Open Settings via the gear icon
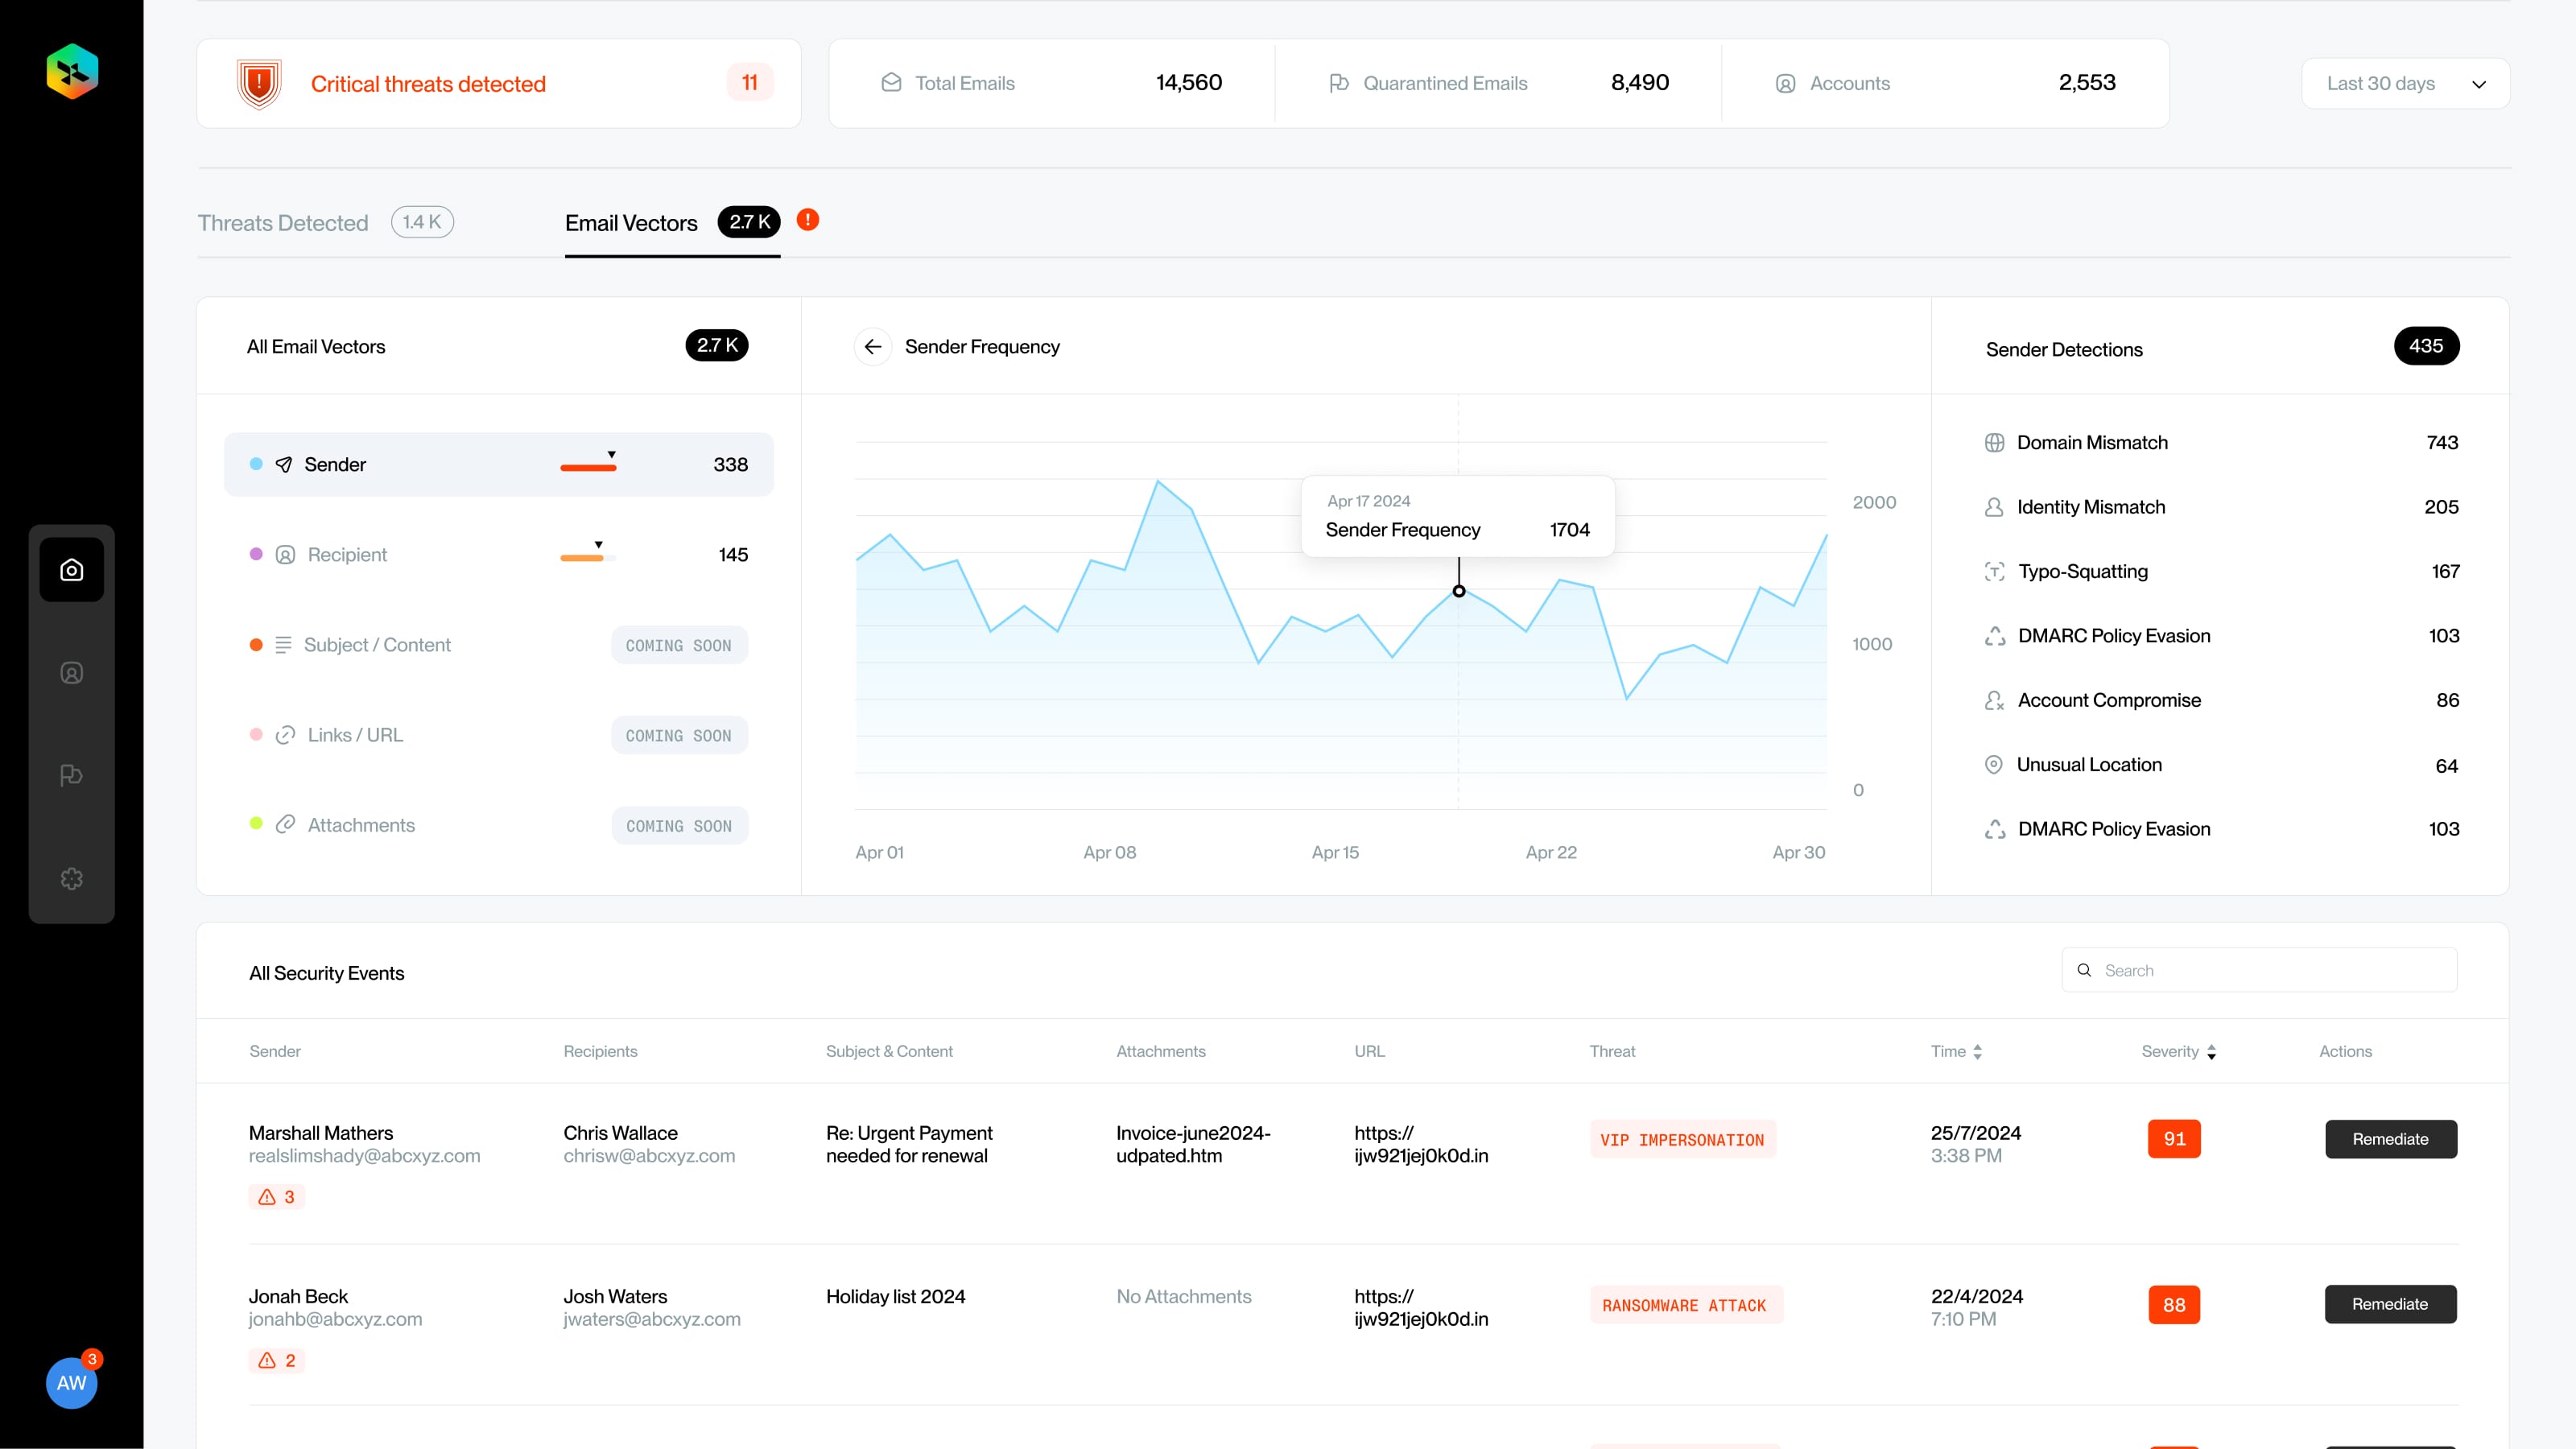This screenshot has width=2576, height=1449. click(x=71, y=879)
